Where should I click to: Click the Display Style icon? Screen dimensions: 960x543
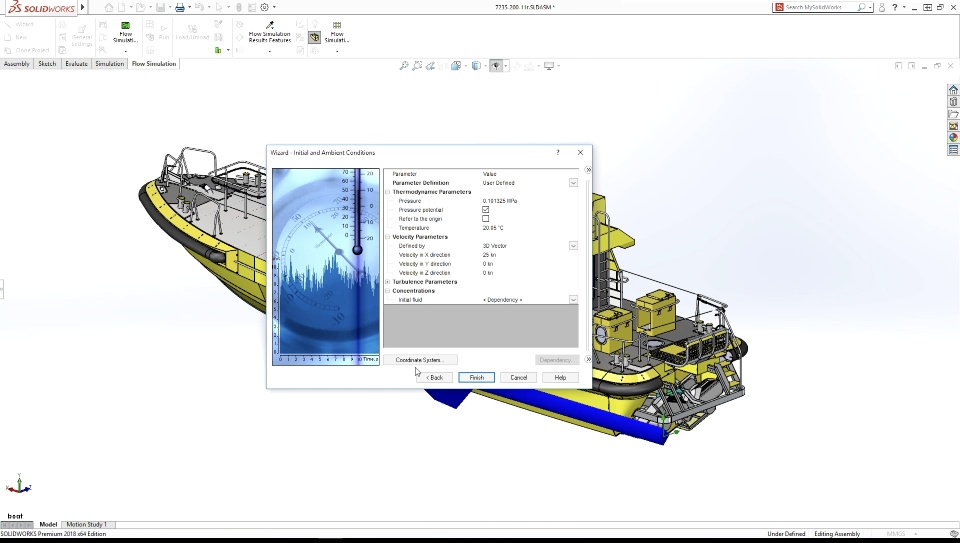[476, 66]
